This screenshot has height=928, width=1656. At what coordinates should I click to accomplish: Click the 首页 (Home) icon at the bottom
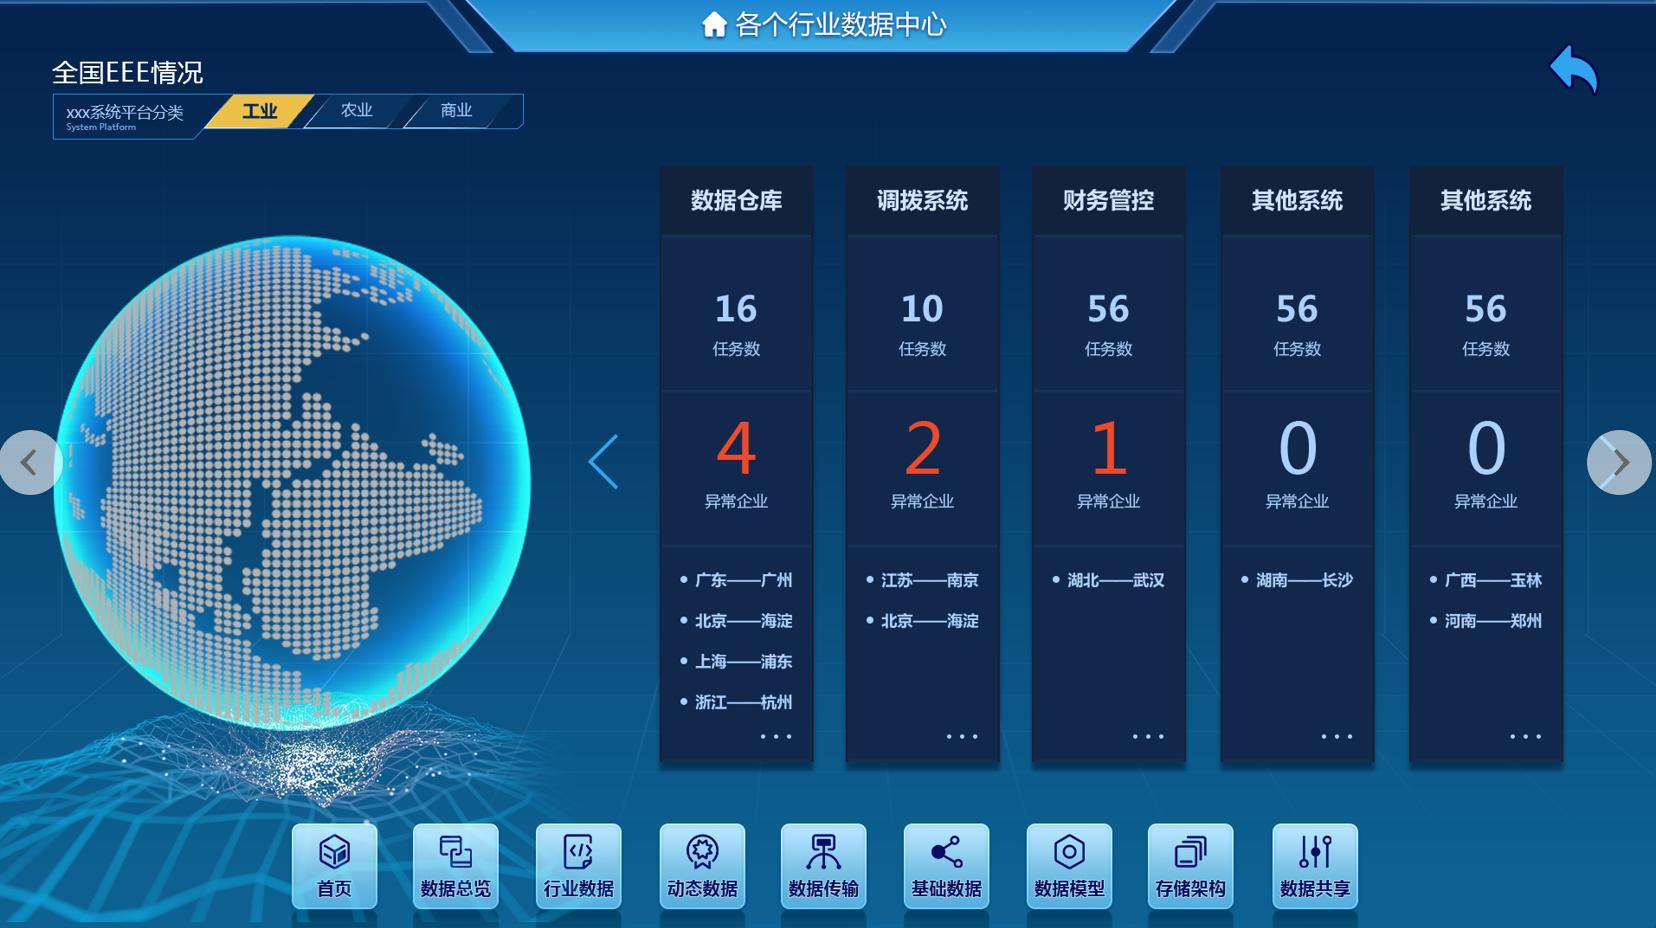coord(334,865)
